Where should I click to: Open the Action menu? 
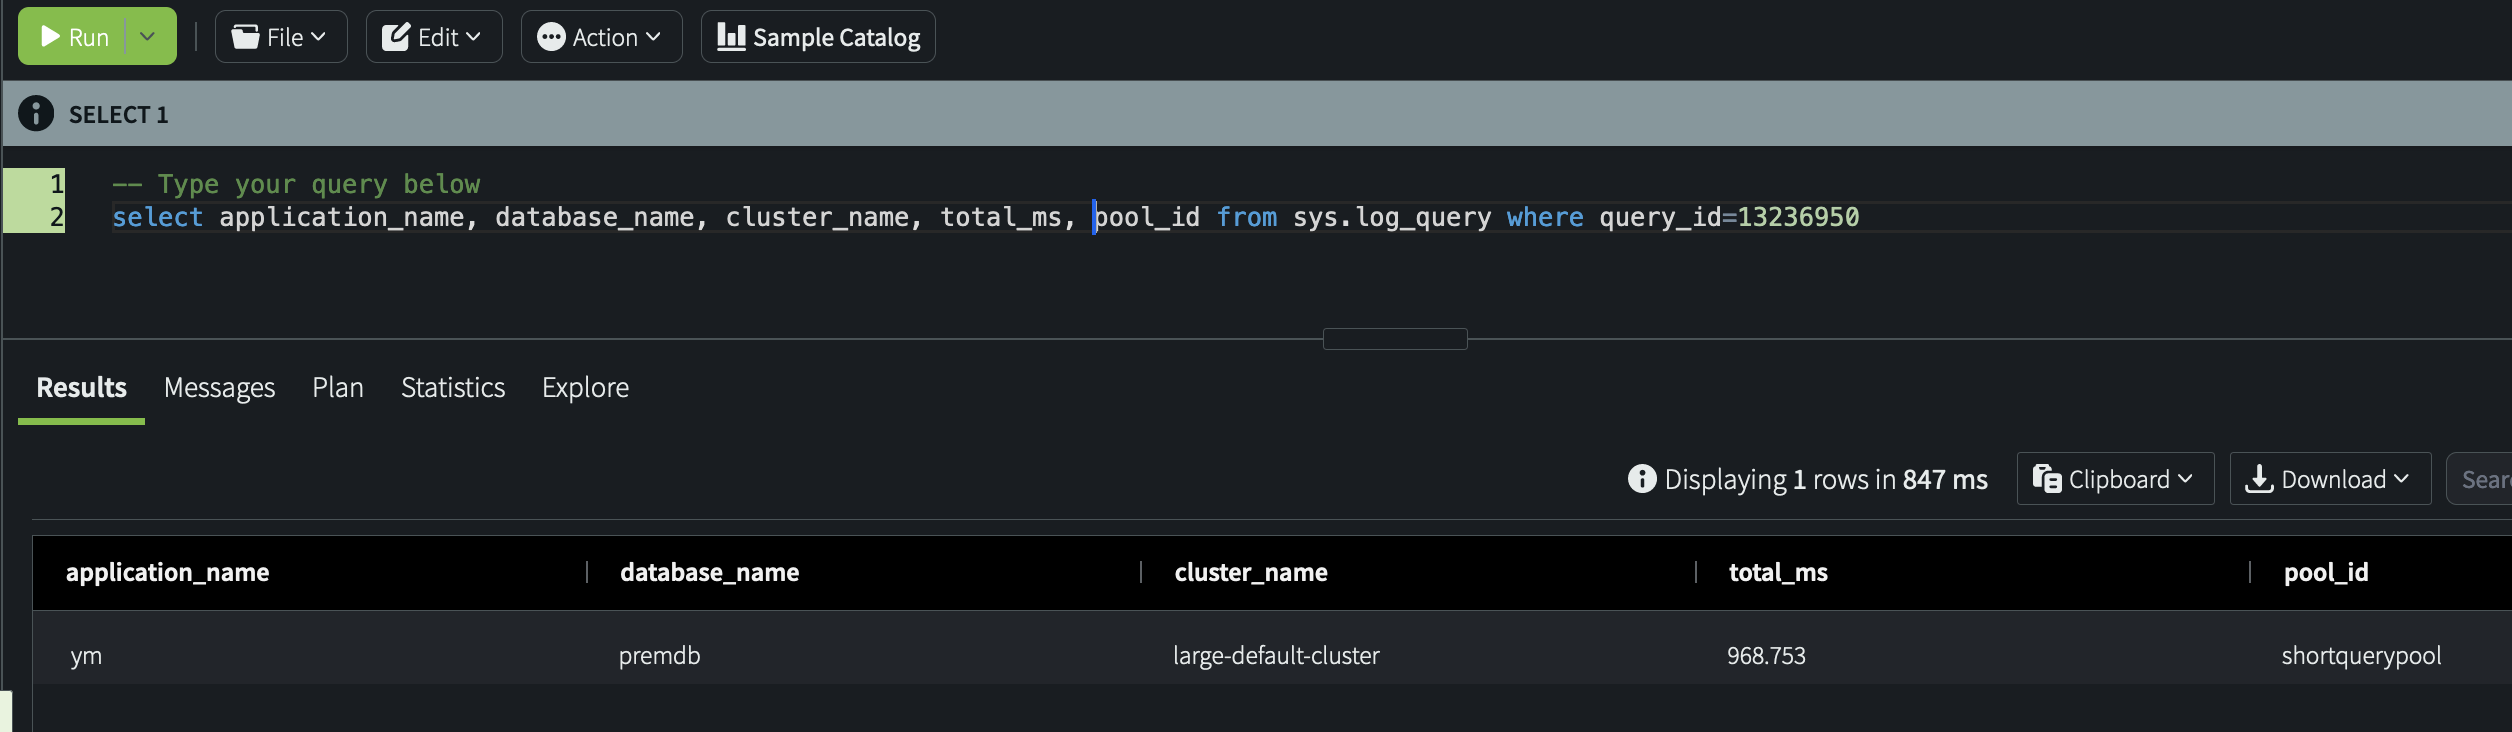(600, 37)
